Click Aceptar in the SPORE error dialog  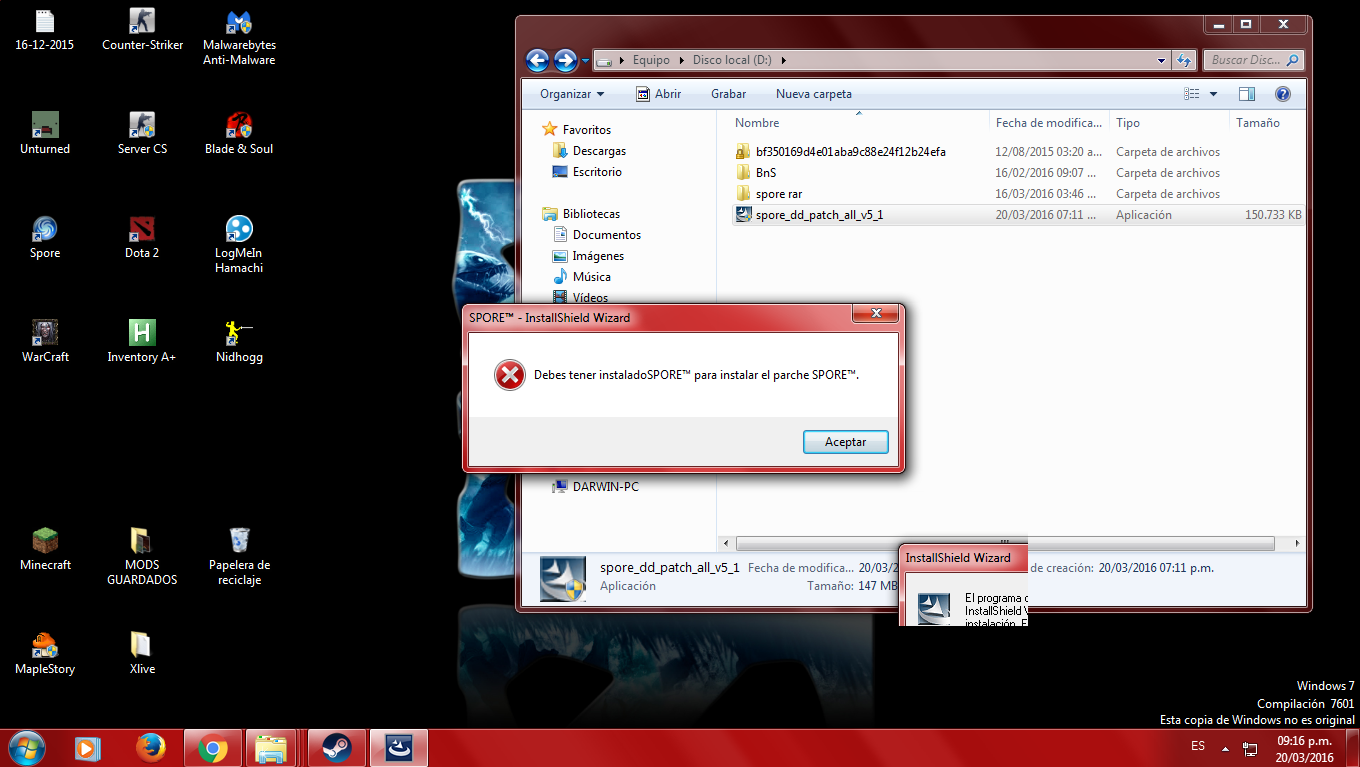845,442
